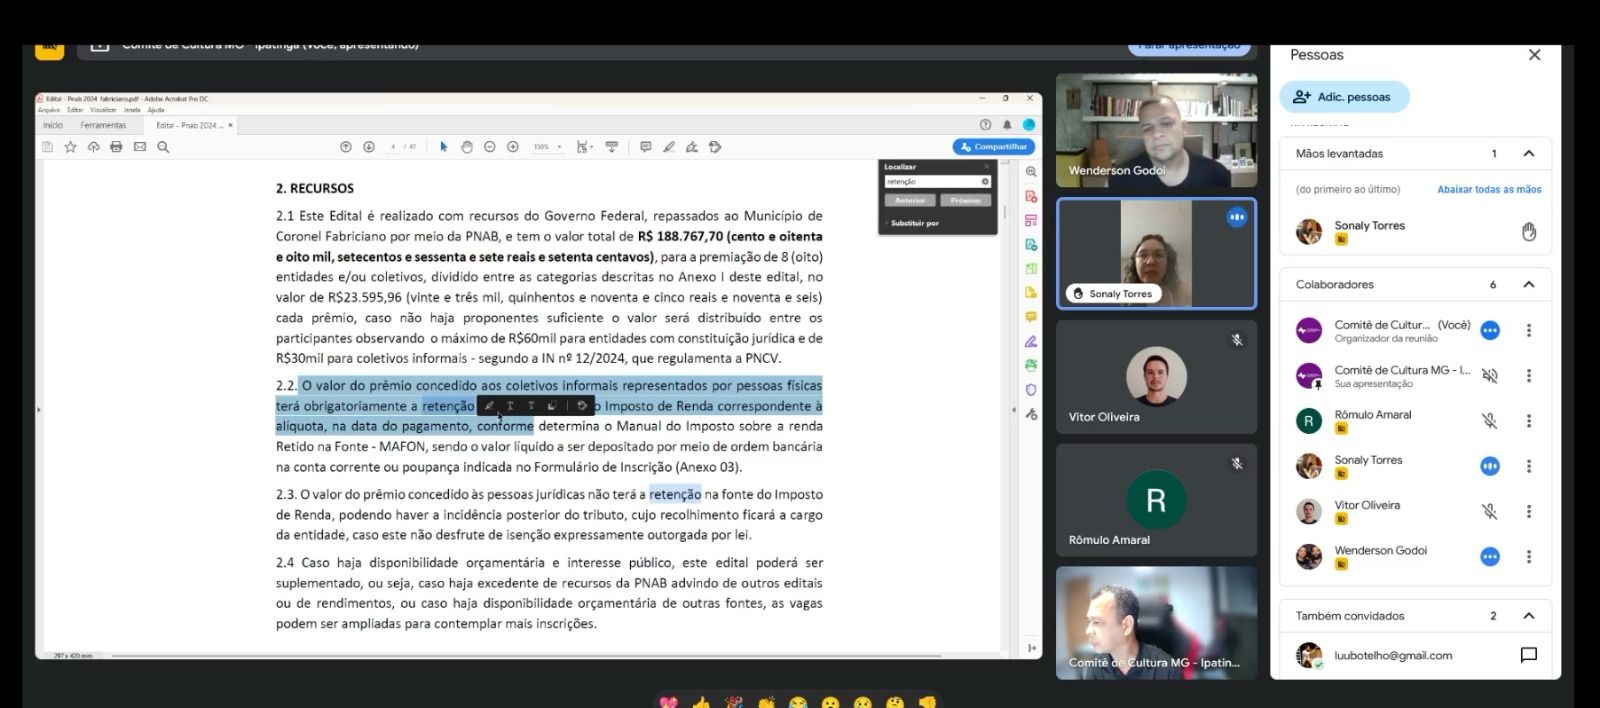This screenshot has width=1600, height=708.
Task: Open the Ferramentas tab
Action: pyautogui.click(x=103, y=126)
